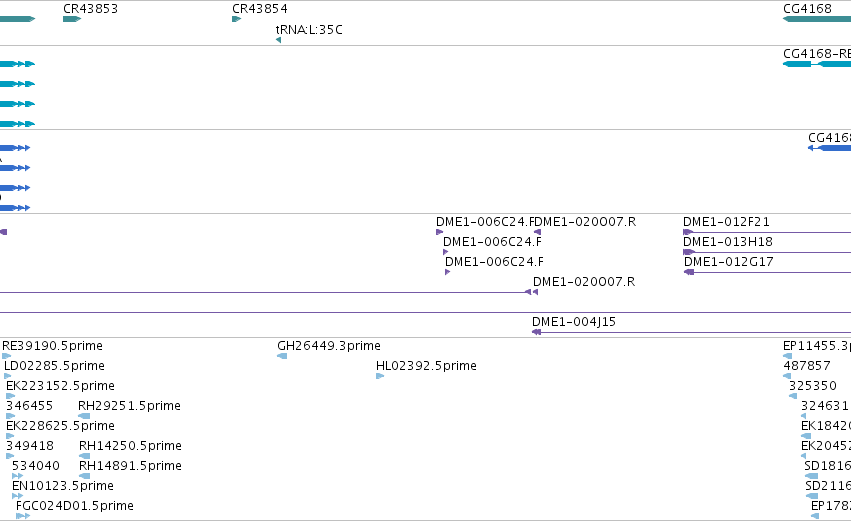Open the DME1-012F21 feature label
The width and height of the screenshot is (851, 521).
pos(726,222)
